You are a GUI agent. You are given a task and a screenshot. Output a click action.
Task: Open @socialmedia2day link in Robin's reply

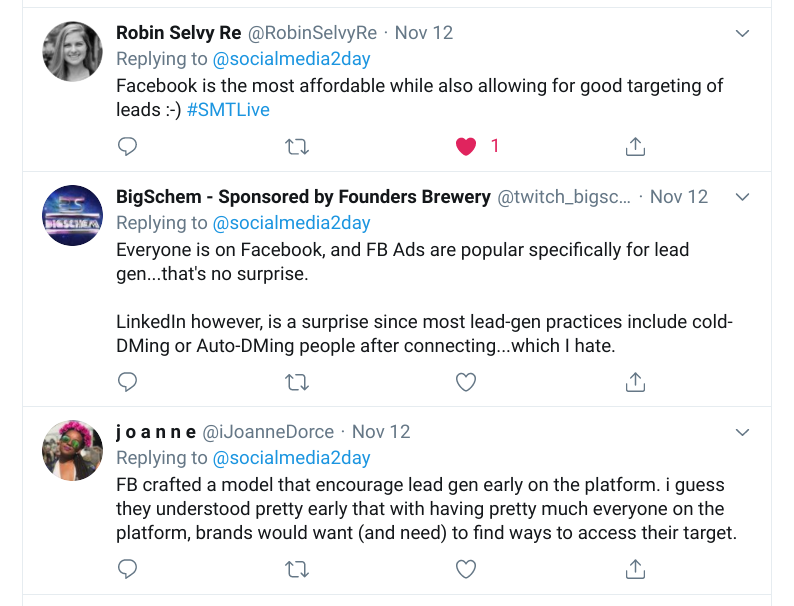click(x=292, y=59)
